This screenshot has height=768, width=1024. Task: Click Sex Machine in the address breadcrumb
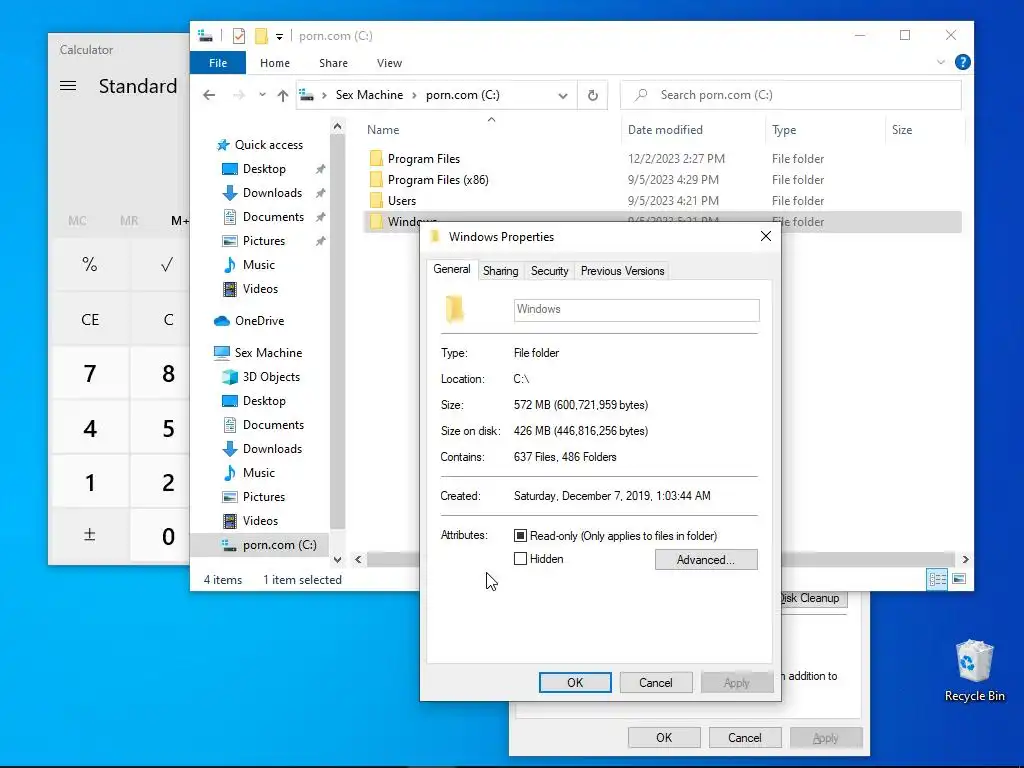pos(369,95)
